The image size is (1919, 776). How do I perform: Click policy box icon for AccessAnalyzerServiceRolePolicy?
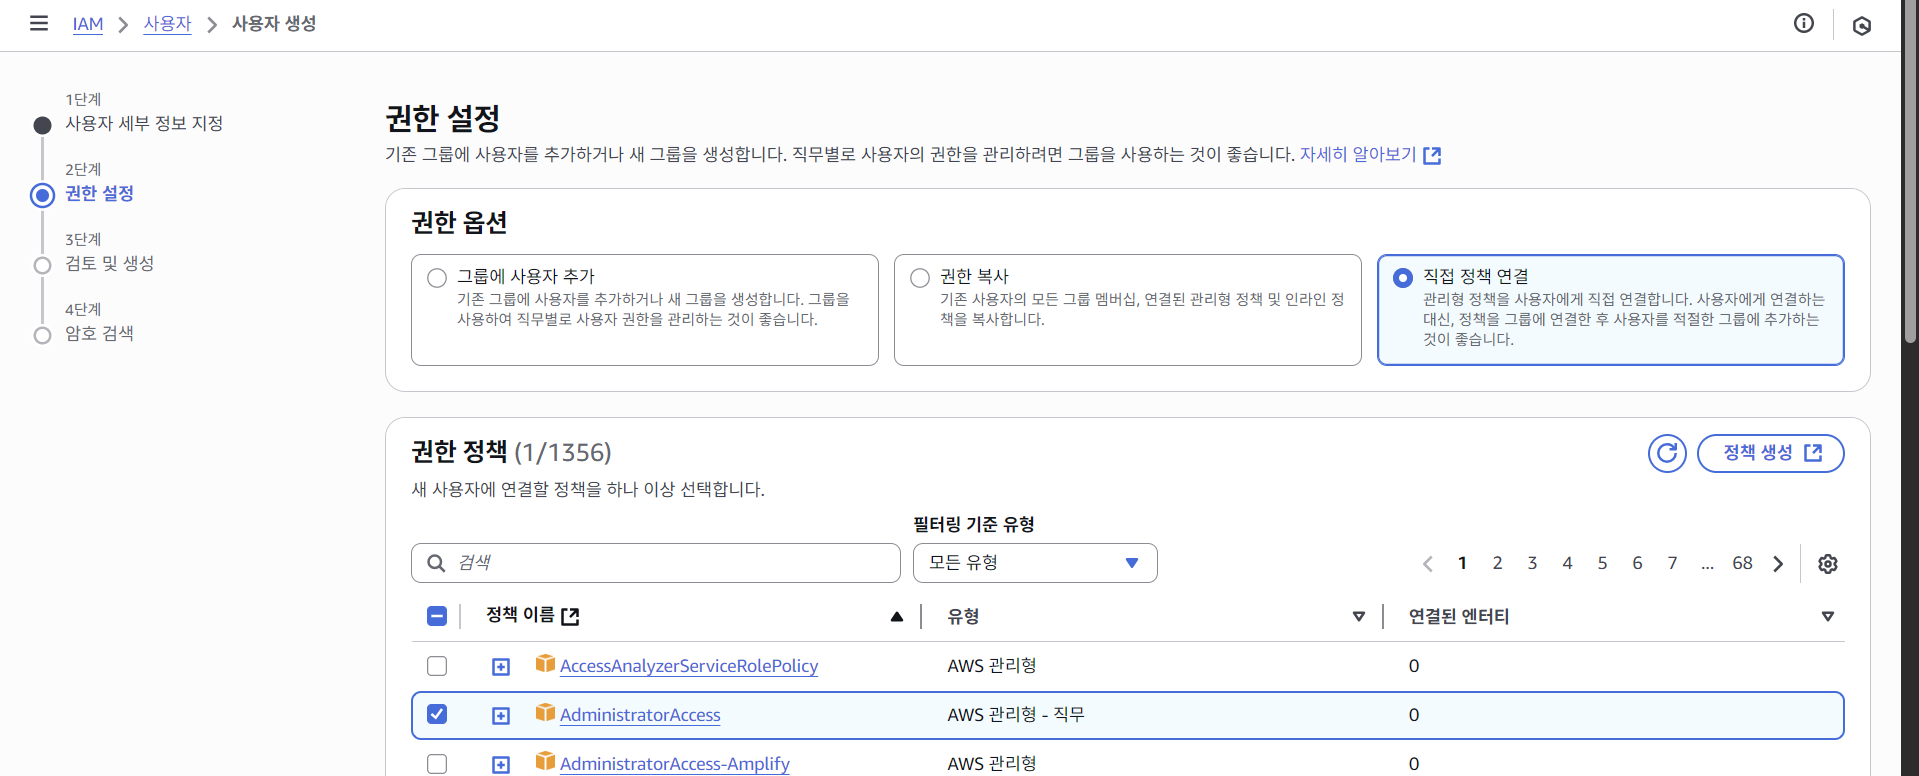click(x=545, y=663)
